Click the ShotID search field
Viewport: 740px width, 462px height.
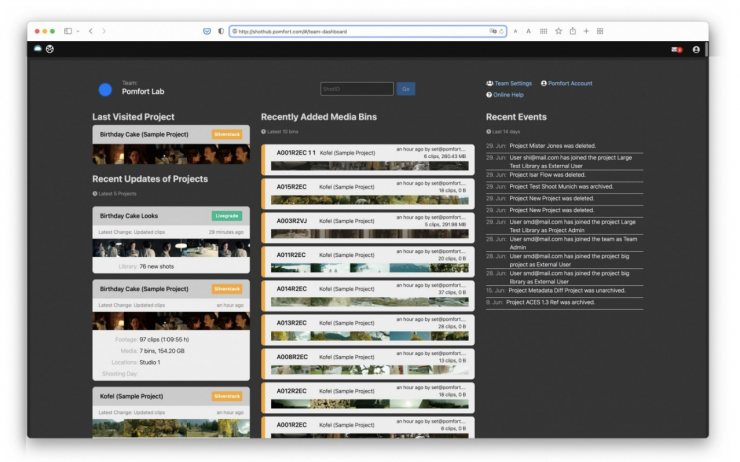coord(357,89)
